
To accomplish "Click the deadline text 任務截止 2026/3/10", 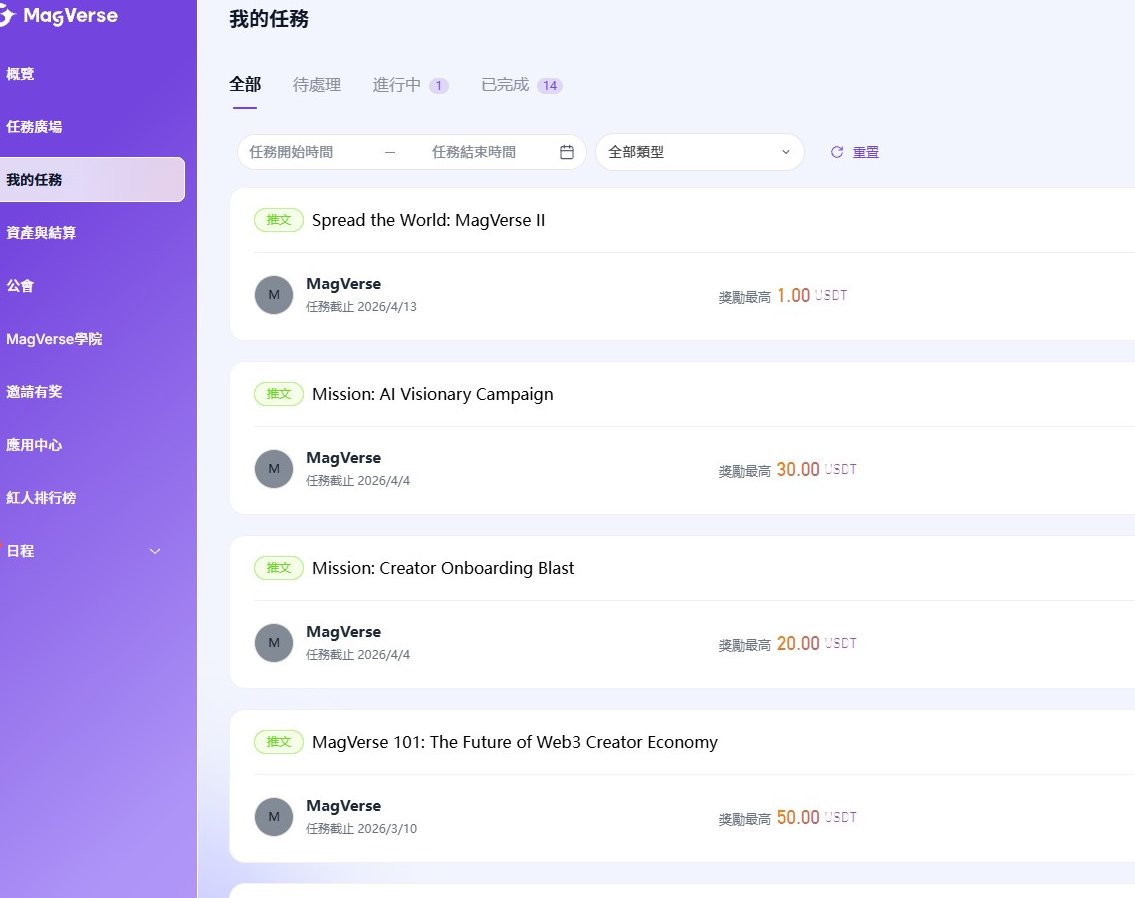I will coord(361,828).
